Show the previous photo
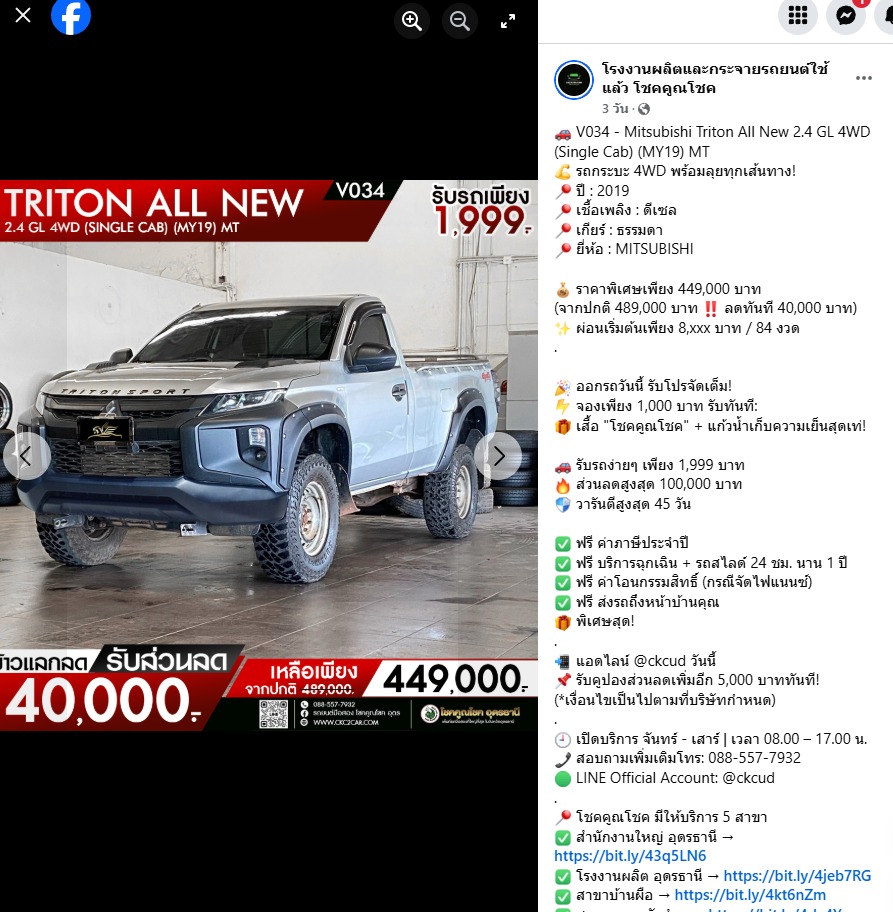This screenshot has height=912, width=893. point(26,457)
